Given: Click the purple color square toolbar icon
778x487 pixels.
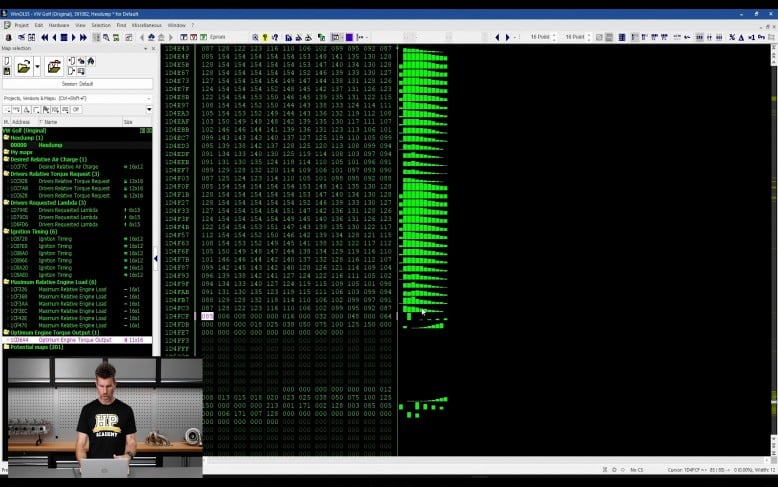Looking at the screenshot, I should [349, 37].
